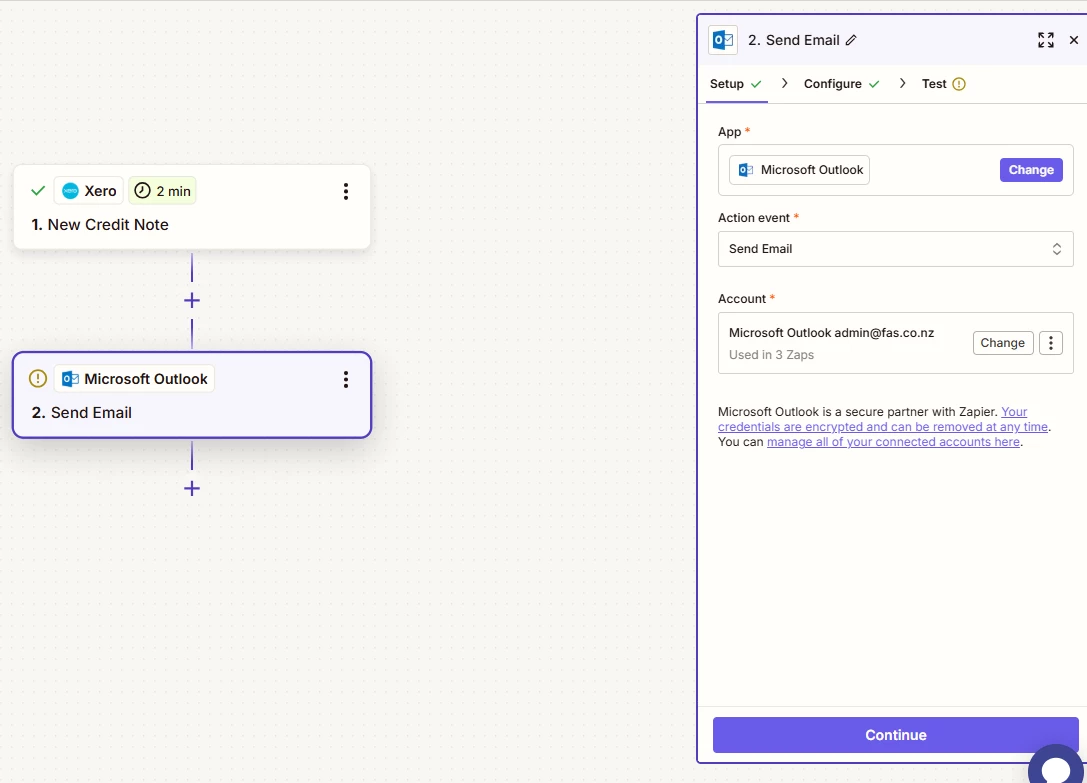Open the account options three-dot menu
The height and width of the screenshot is (783, 1087).
point(1050,343)
